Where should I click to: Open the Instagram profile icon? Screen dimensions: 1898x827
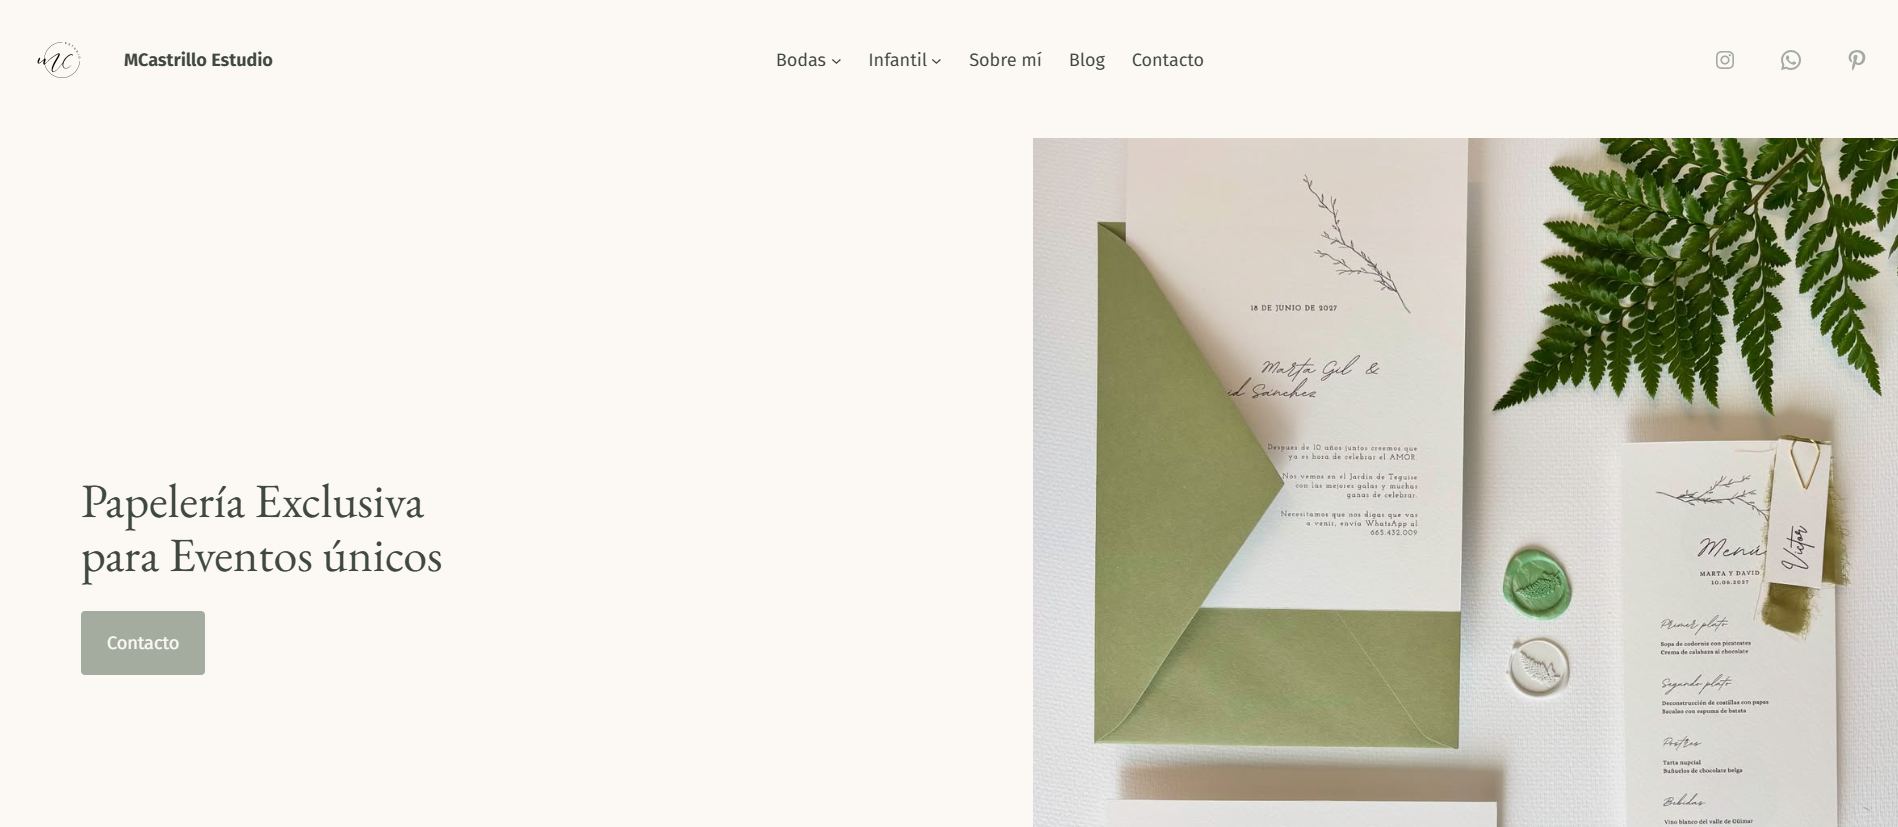pos(1724,60)
